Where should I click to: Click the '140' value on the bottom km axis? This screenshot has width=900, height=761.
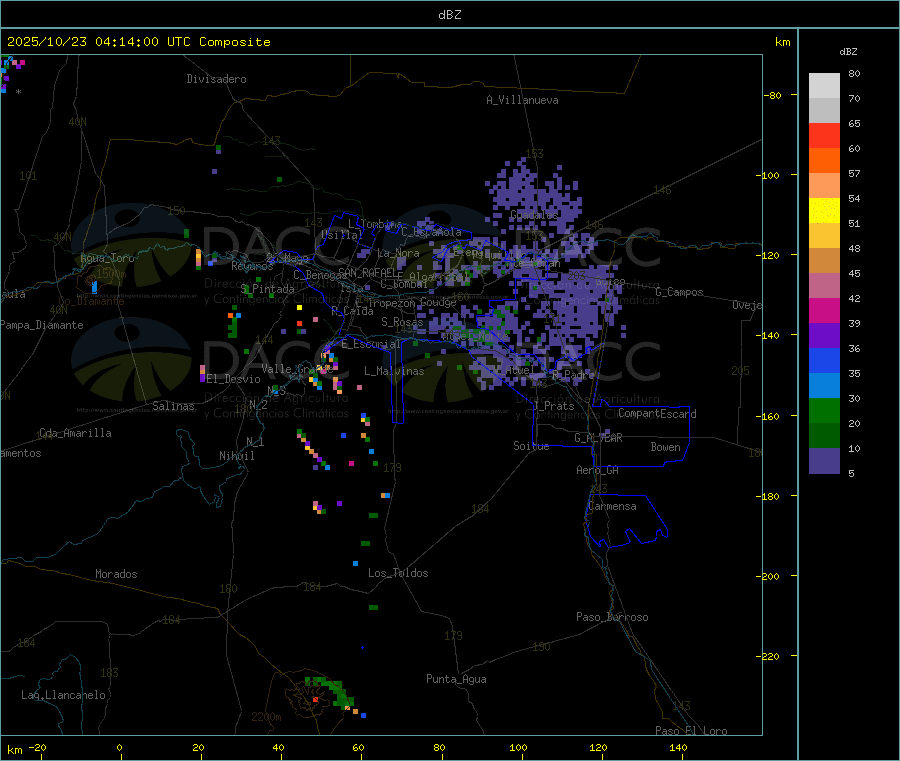click(x=678, y=747)
